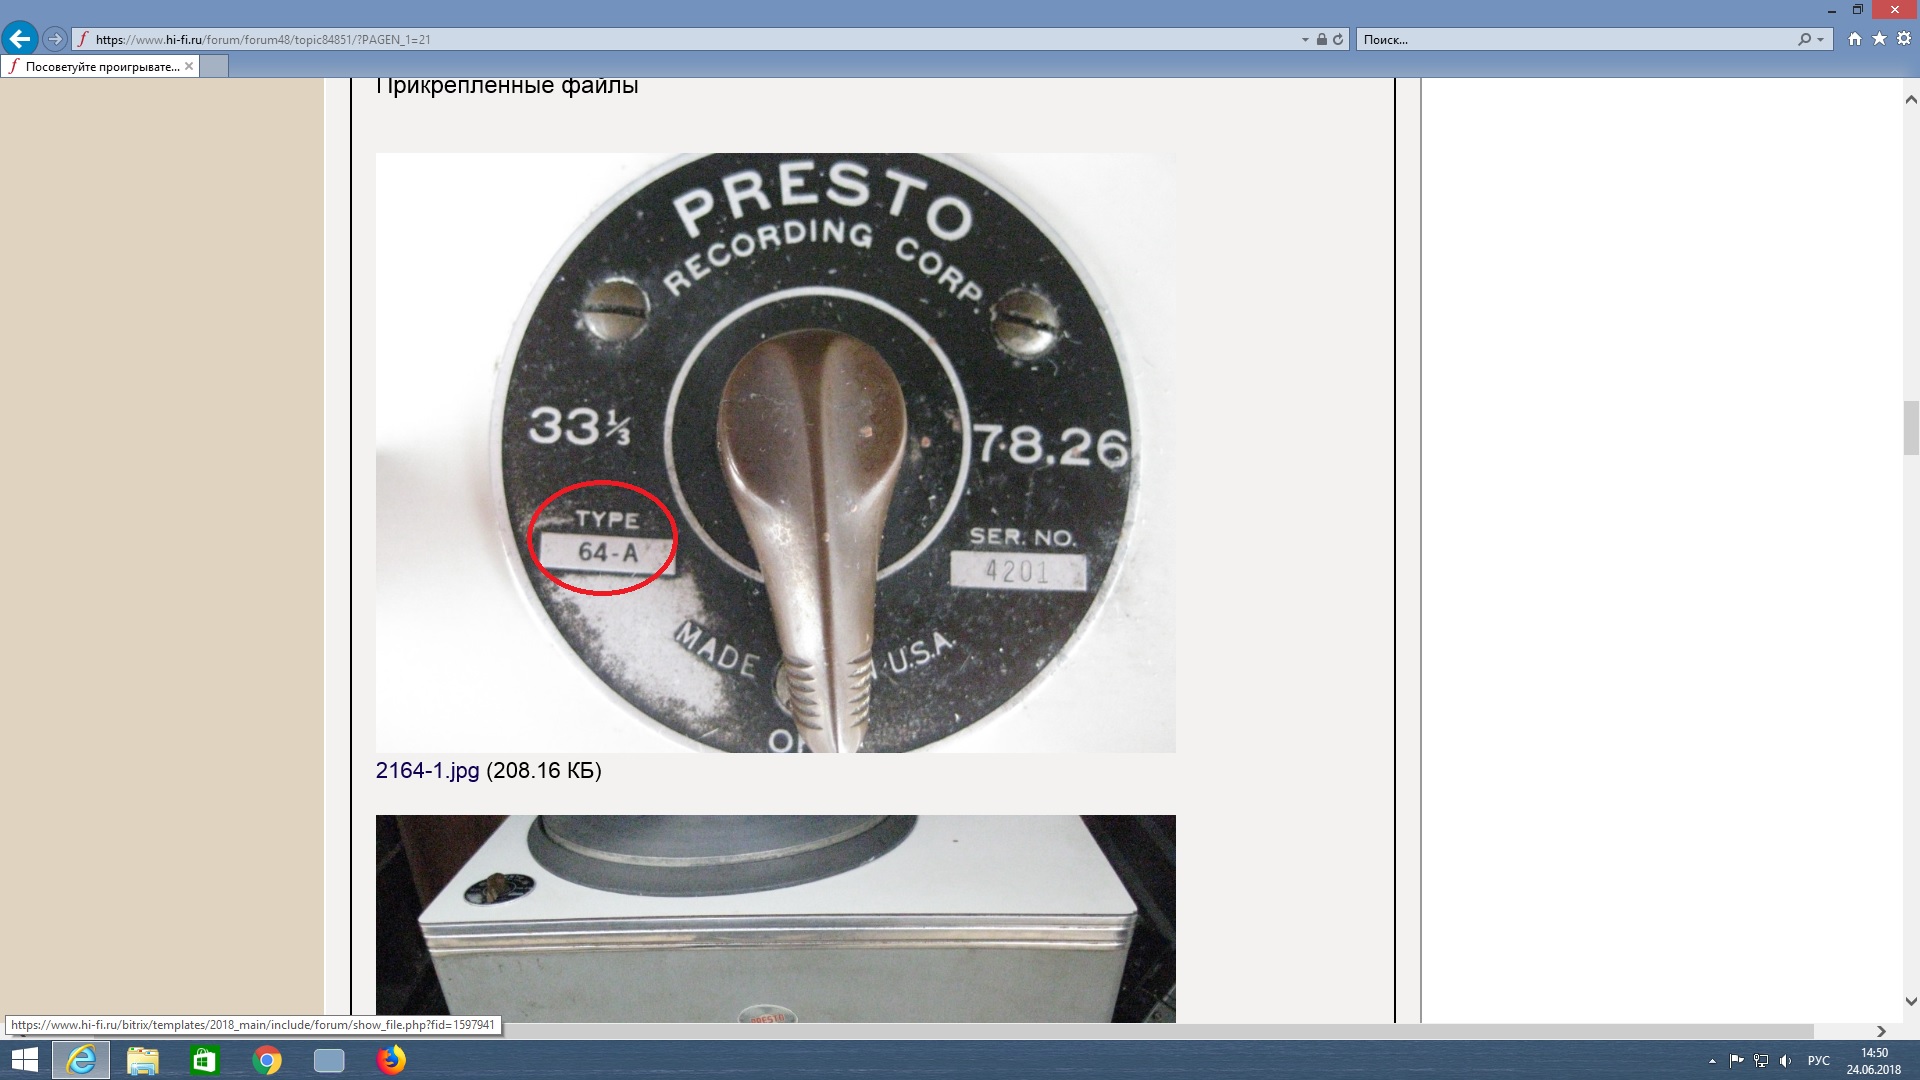Refresh the page with the reload icon
The height and width of the screenshot is (1080, 1920).
click(x=1338, y=40)
